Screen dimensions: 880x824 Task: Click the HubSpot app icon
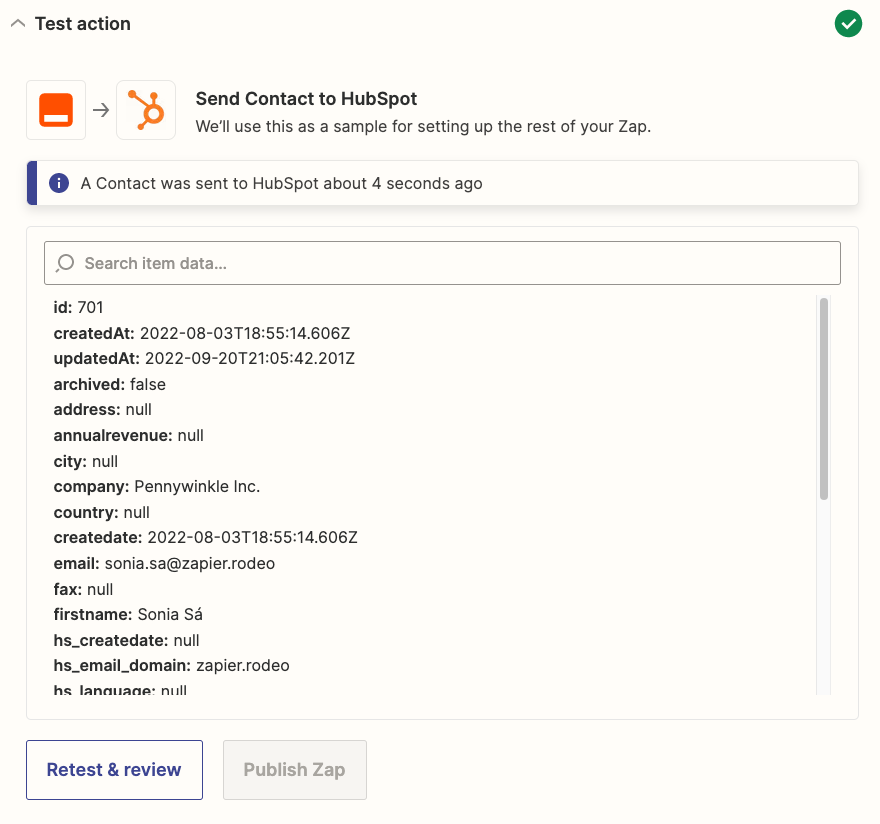coord(146,110)
